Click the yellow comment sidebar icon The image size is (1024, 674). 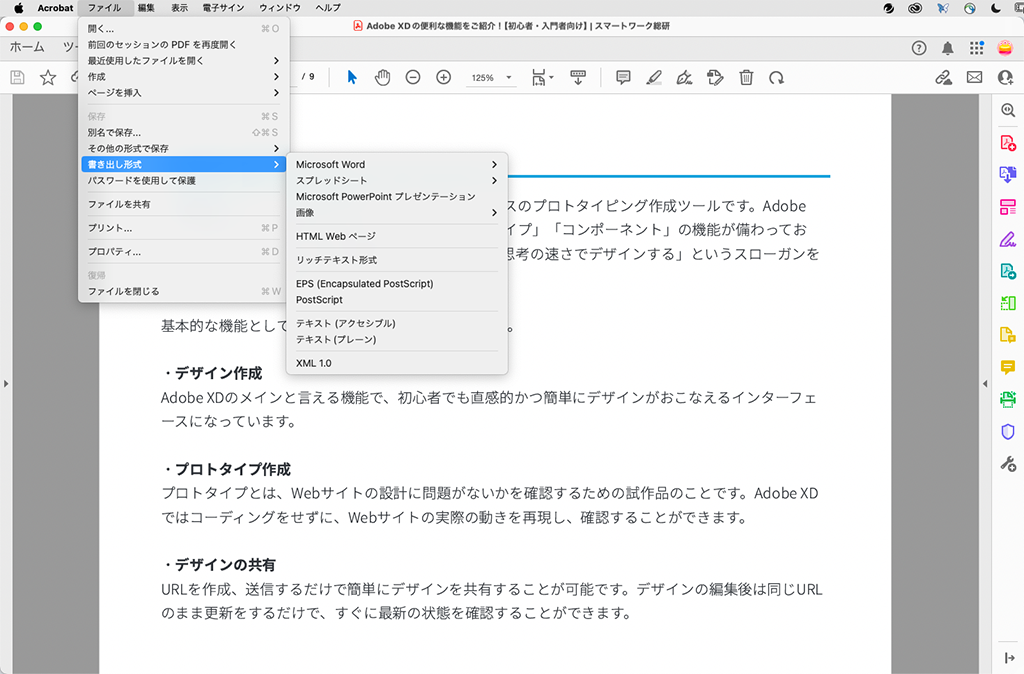1008,367
